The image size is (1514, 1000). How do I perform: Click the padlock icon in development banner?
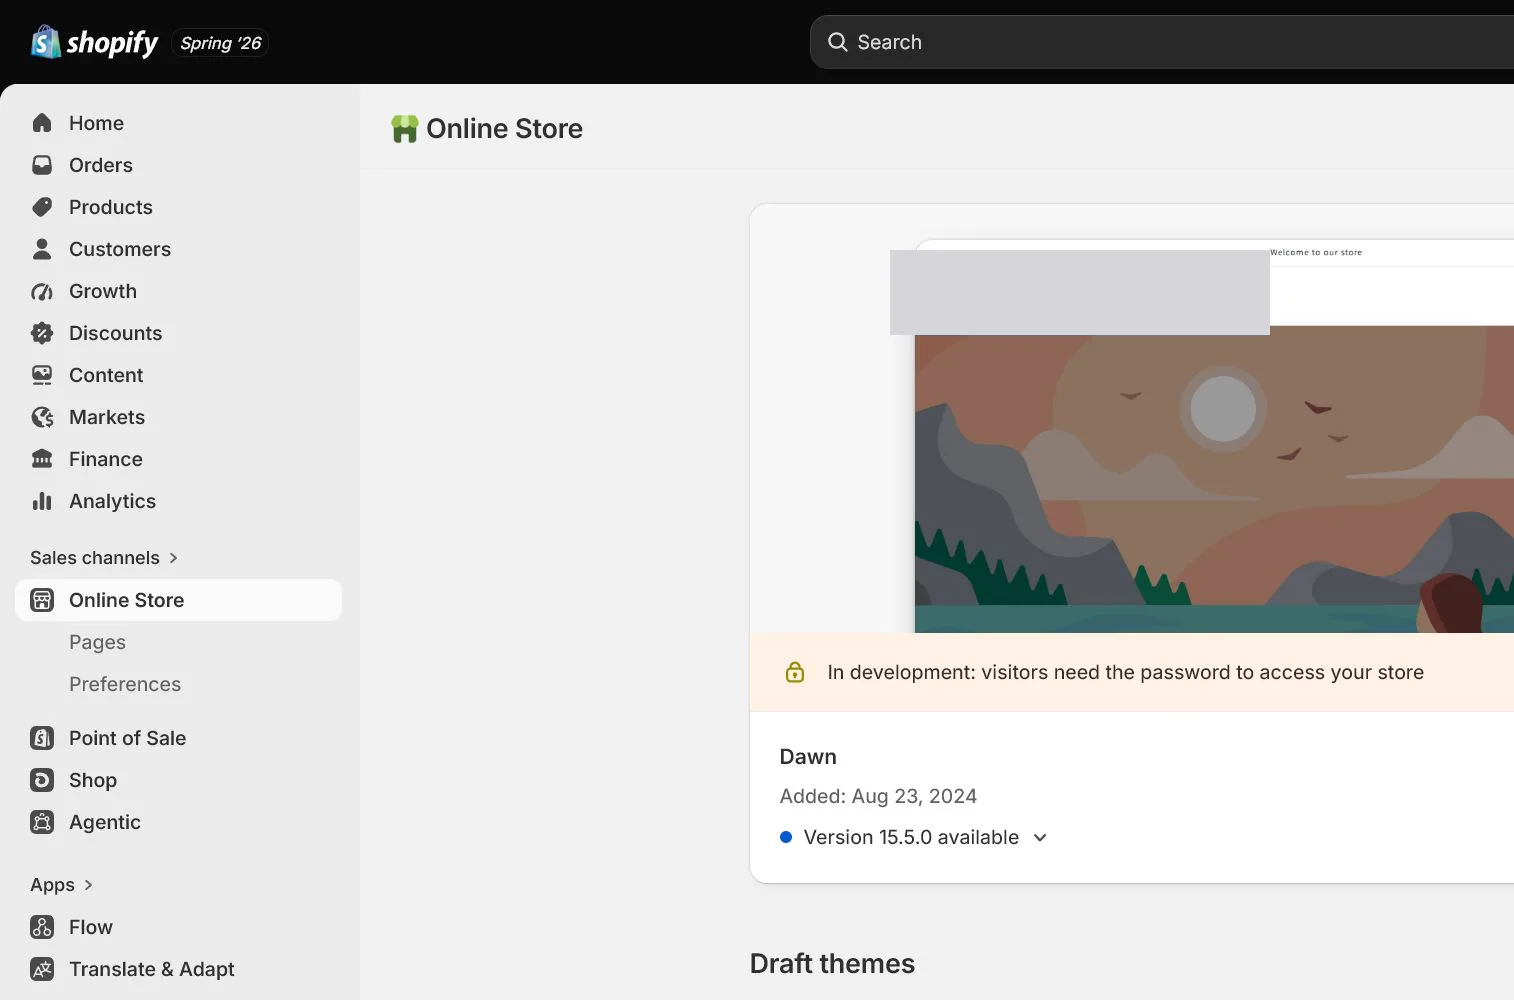tap(795, 672)
